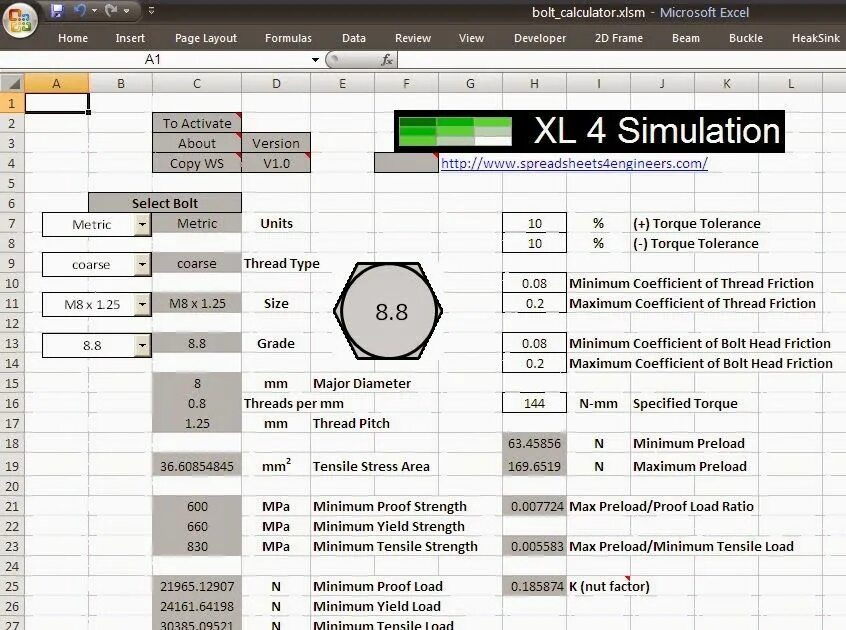This screenshot has height=630, width=846.
Task: Select the 21965.12907 Minimum Proof Load value
Action: click(197, 586)
